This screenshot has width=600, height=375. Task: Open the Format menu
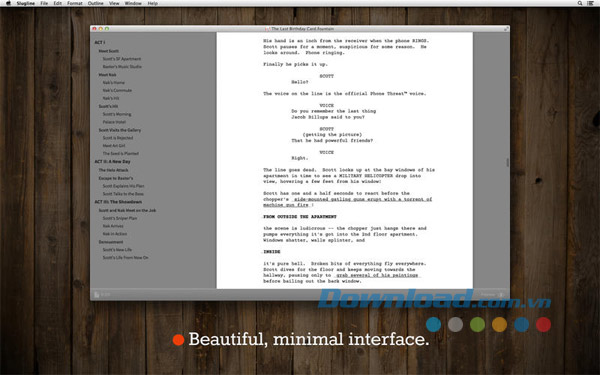[x=75, y=3]
